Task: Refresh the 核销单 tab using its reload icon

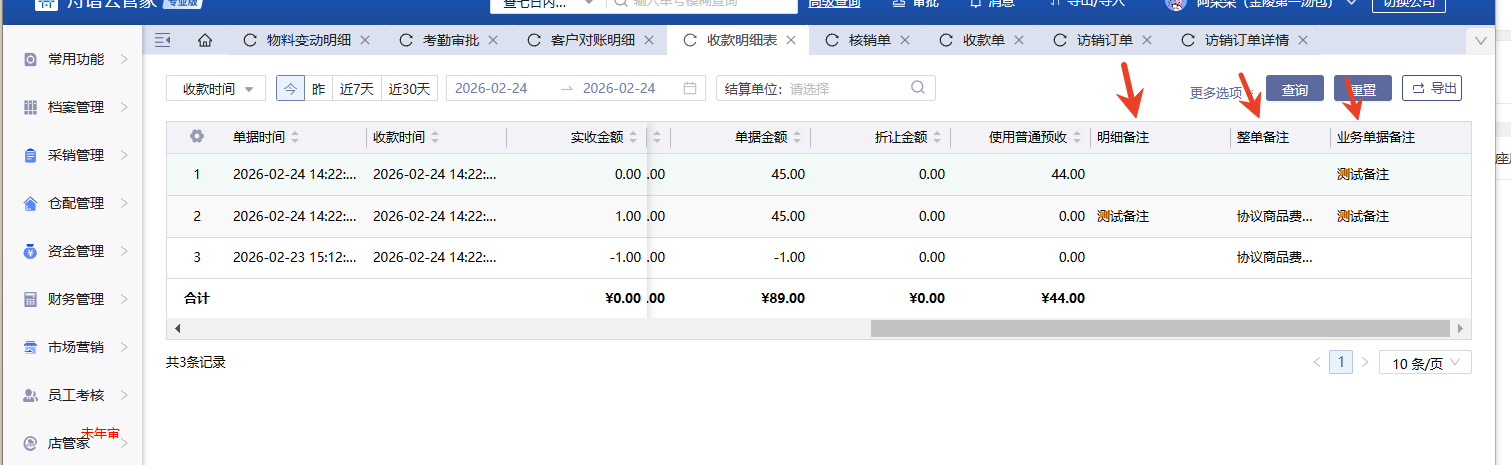Action: coord(831,41)
